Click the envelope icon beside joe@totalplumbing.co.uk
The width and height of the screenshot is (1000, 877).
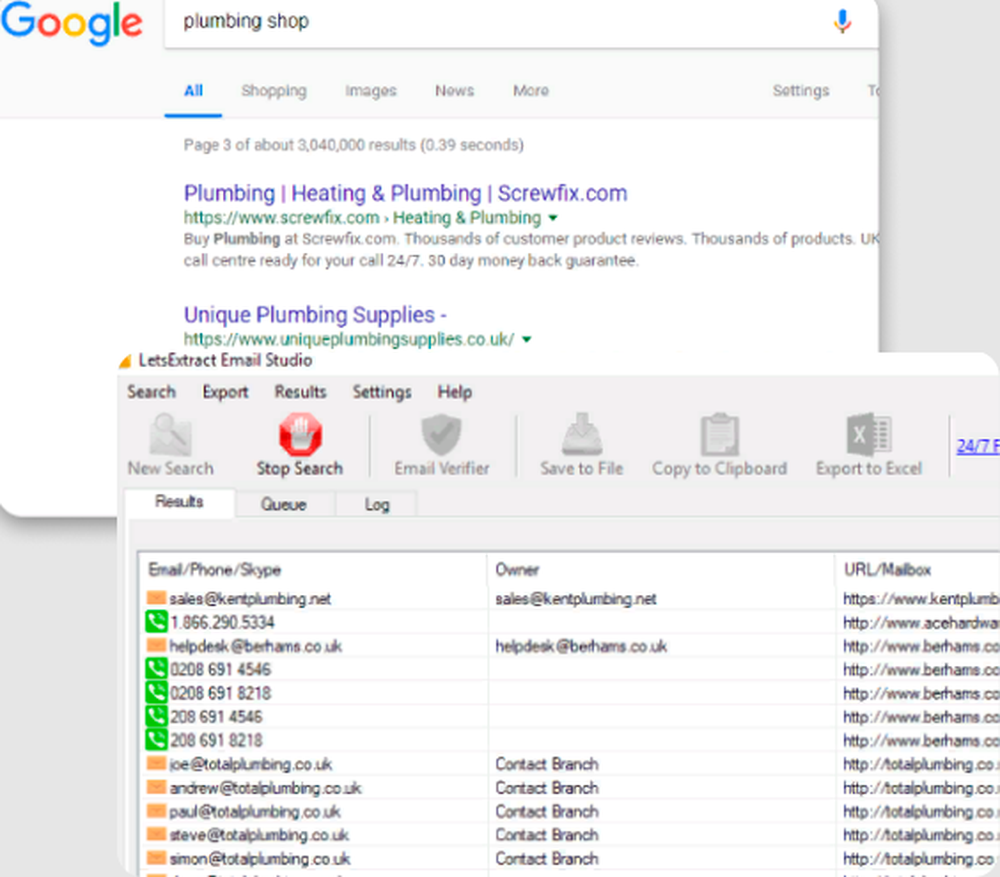pos(156,763)
